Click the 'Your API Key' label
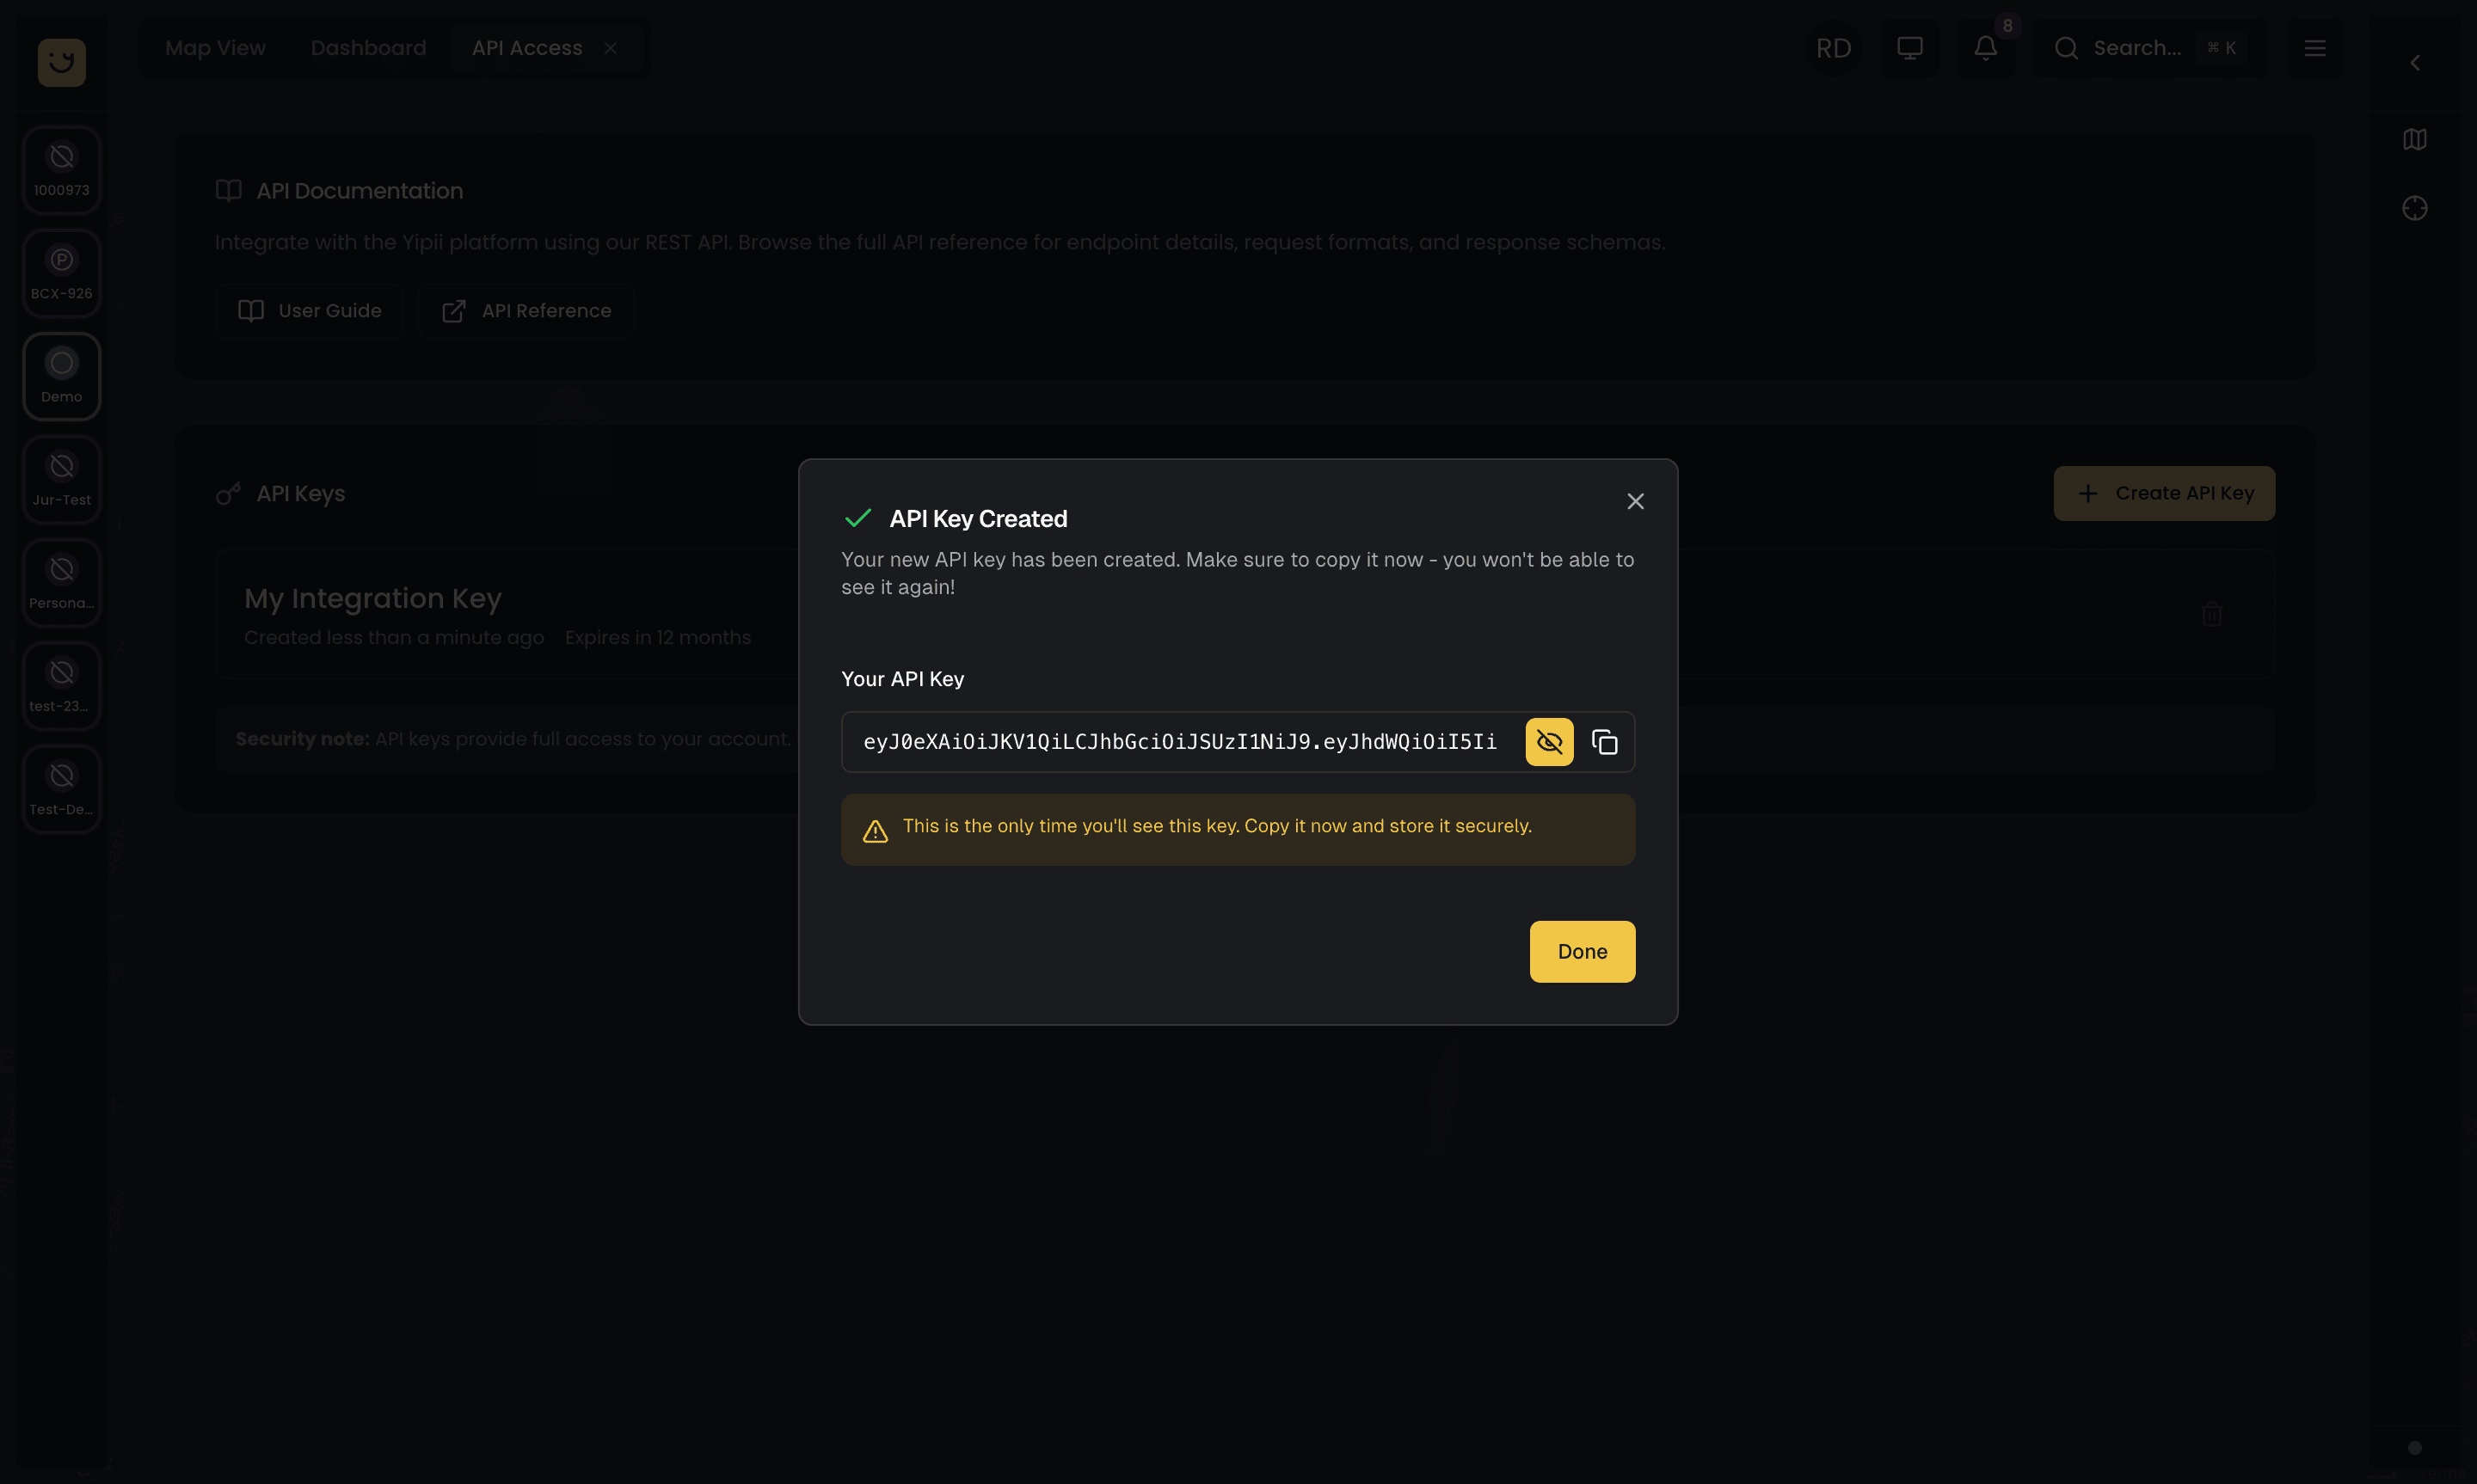 [902, 679]
